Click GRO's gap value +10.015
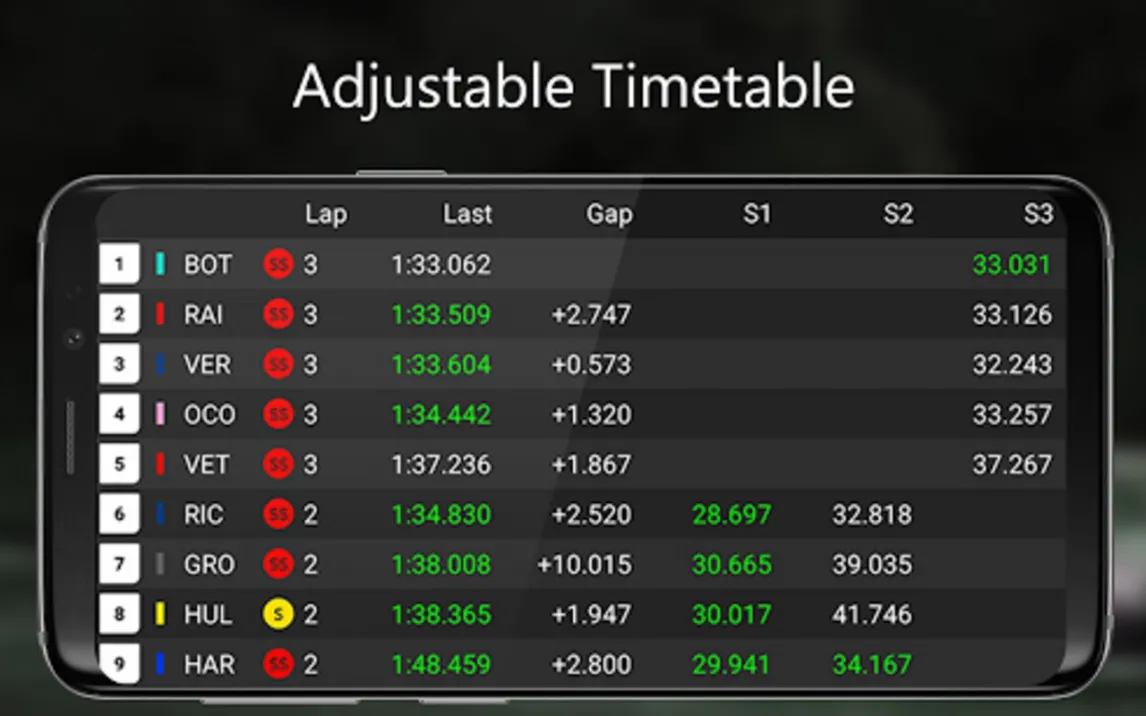The height and width of the screenshot is (716, 1146). (584, 565)
